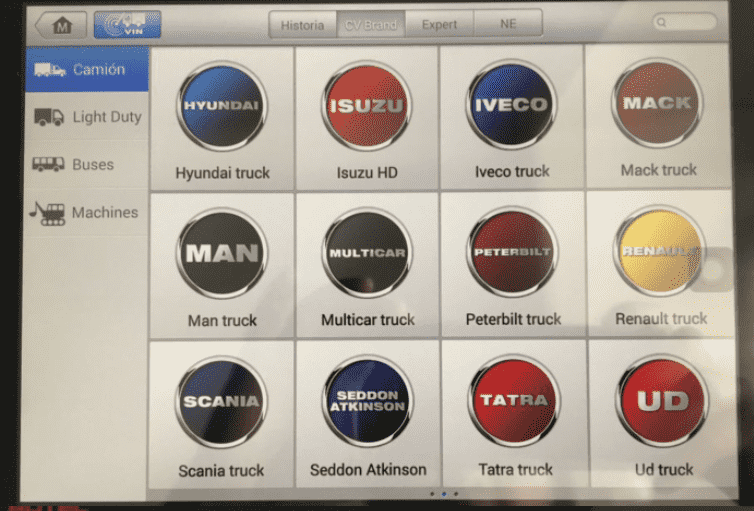This screenshot has width=754, height=511.
Task: Select the CV Brand tab
Action: 371,24
